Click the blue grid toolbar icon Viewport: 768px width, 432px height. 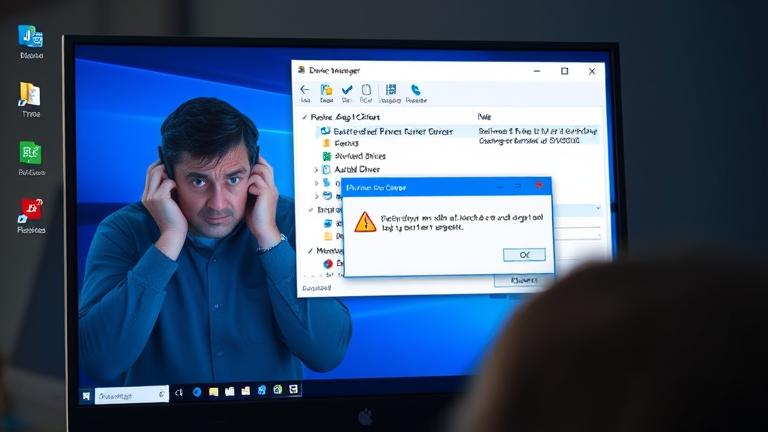pyautogui.click(x=390, y=89)
